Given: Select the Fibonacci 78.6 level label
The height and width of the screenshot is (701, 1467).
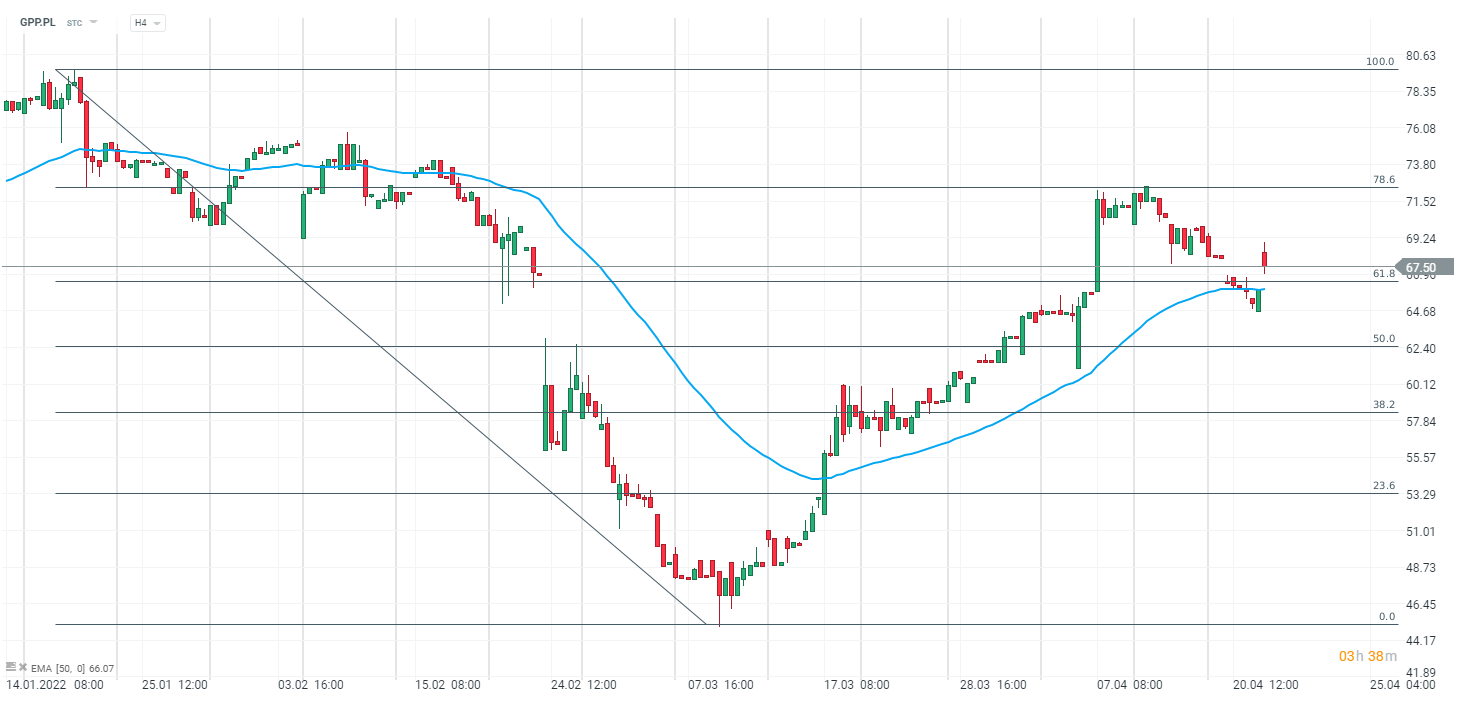Looking at the screenshot, I should click(x=1383, y=180).
